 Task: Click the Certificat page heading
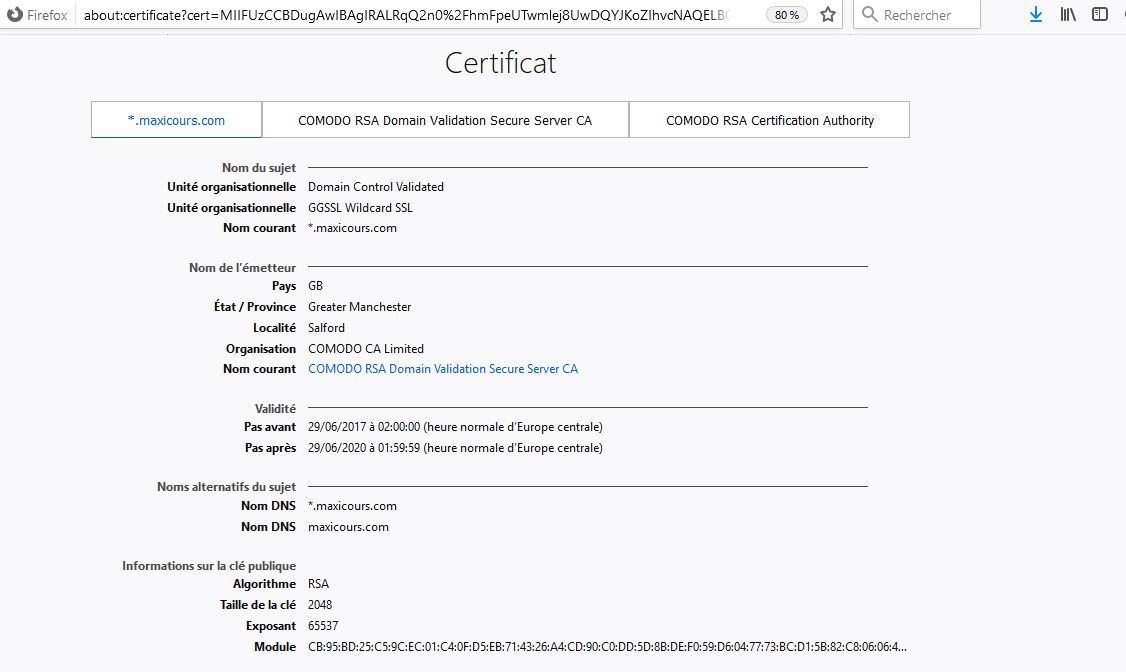(x=501, y=63)
